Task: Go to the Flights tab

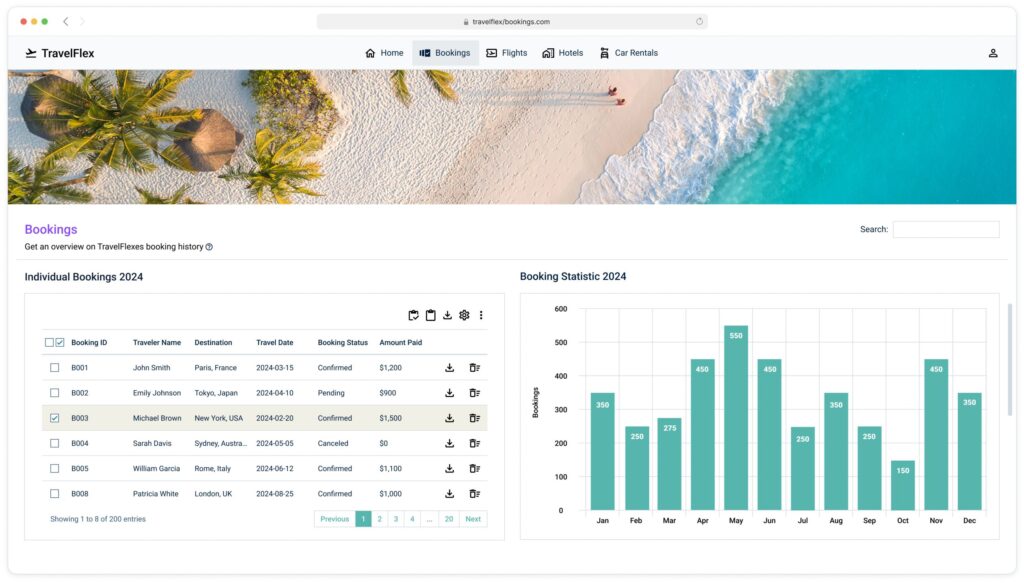Action: 506,53
